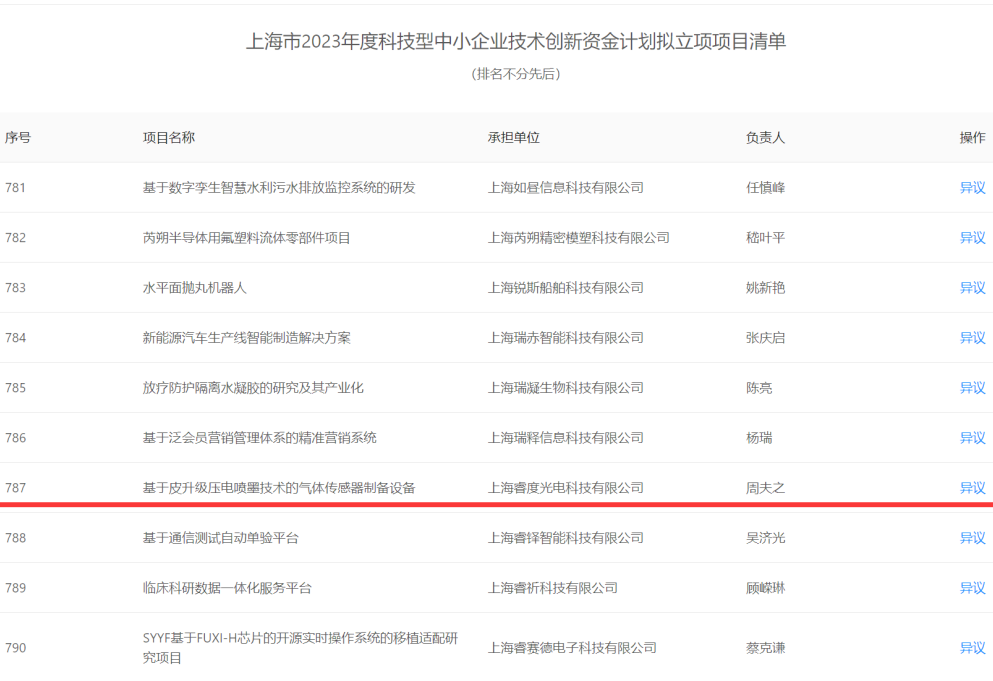This screenshot has width=993, height=681.
Task: Select project 临床科研数据一体化服务平台
Action: tap(227, 588)
